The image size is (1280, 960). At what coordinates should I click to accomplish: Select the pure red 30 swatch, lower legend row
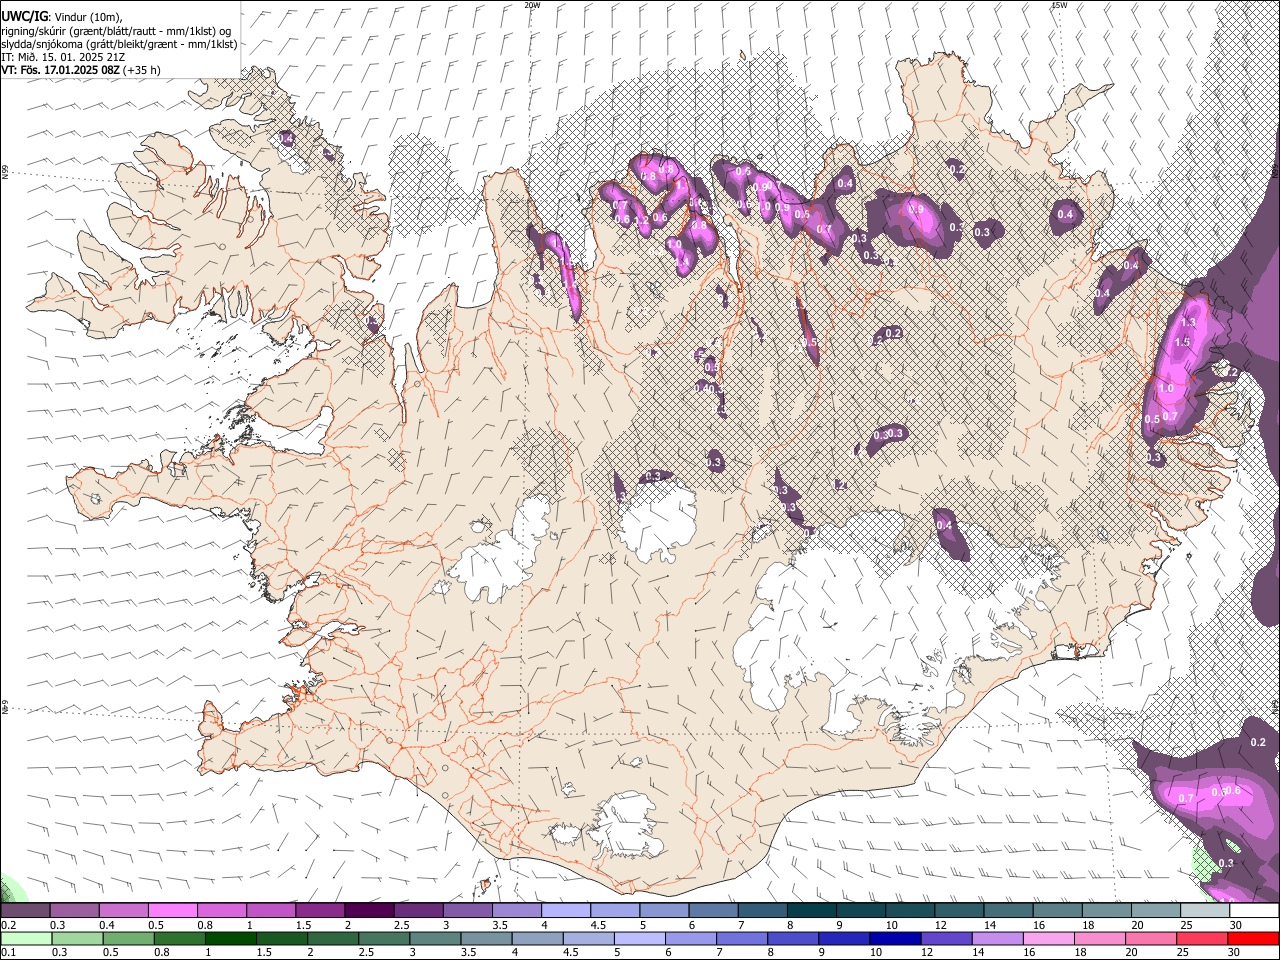1254,938
